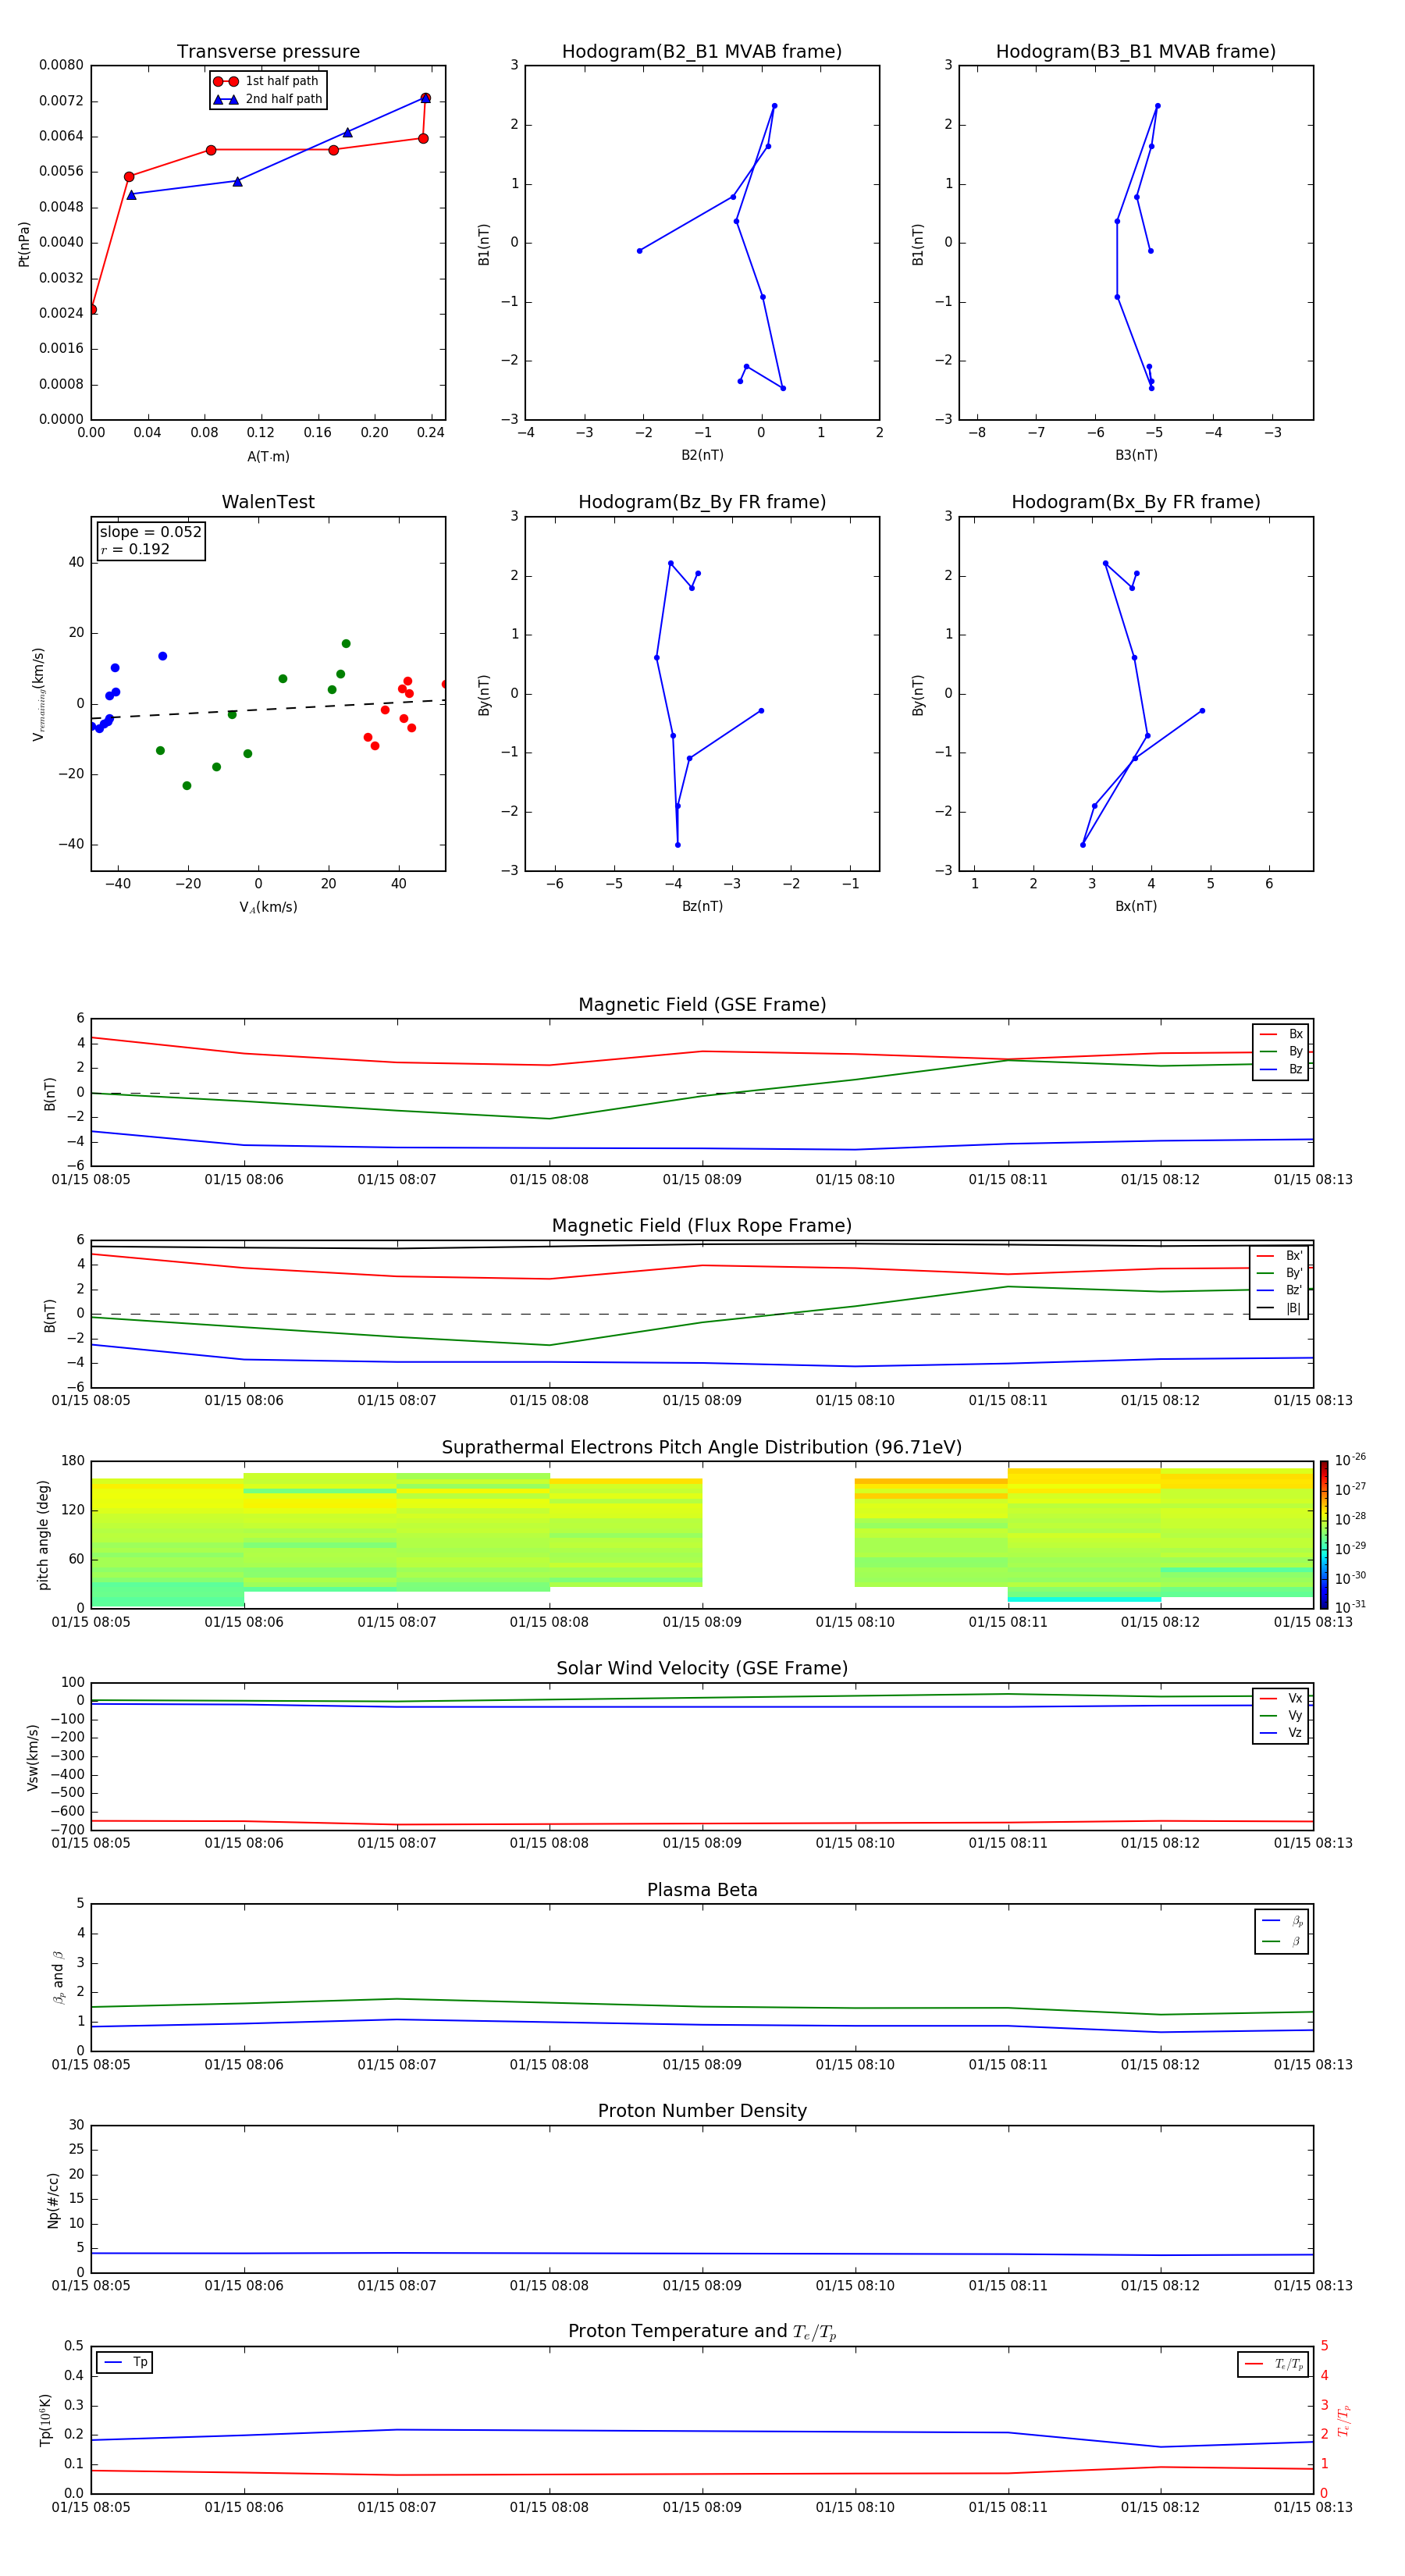This screenshot has width=1405, height=2576.
Task: Click '01/15 08:09' tick under GSE field plot
Action: [702, 1179]
